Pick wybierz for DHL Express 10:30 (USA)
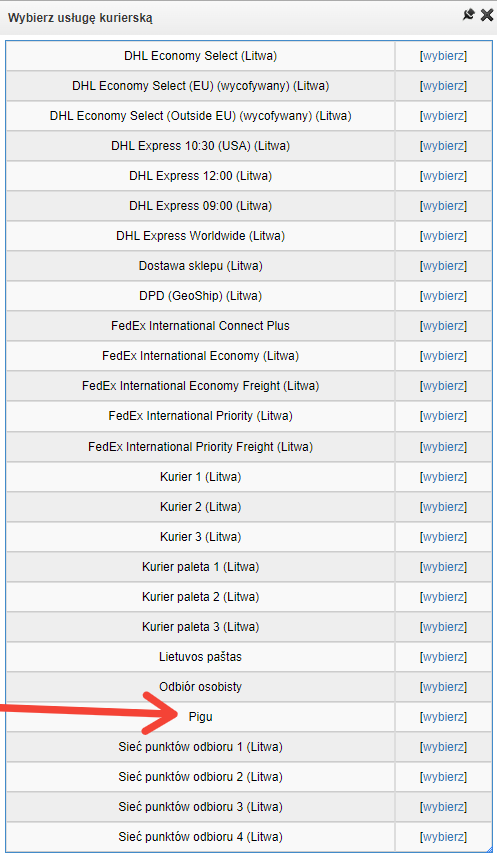 pyautogui.click(x=444, y=146)
